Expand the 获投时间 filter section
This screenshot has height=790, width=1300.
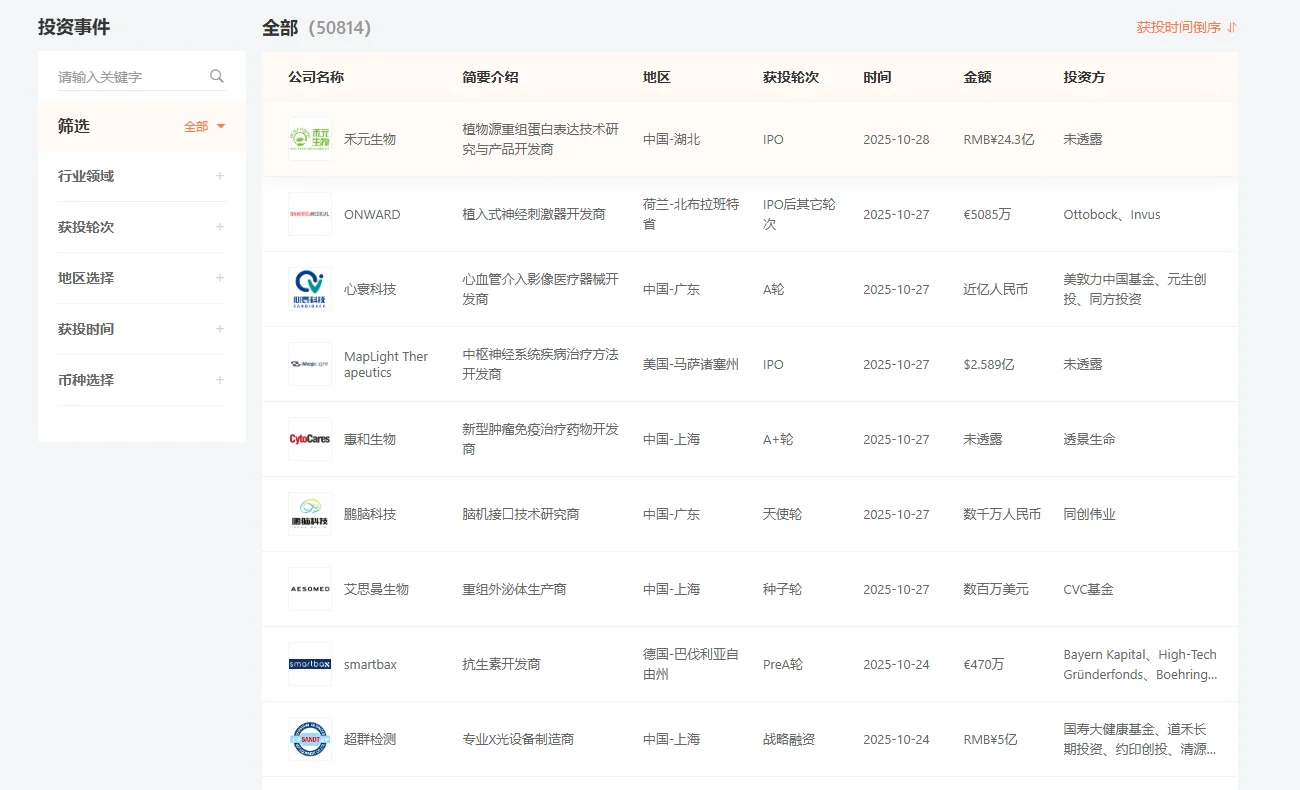tap(141, 329)
